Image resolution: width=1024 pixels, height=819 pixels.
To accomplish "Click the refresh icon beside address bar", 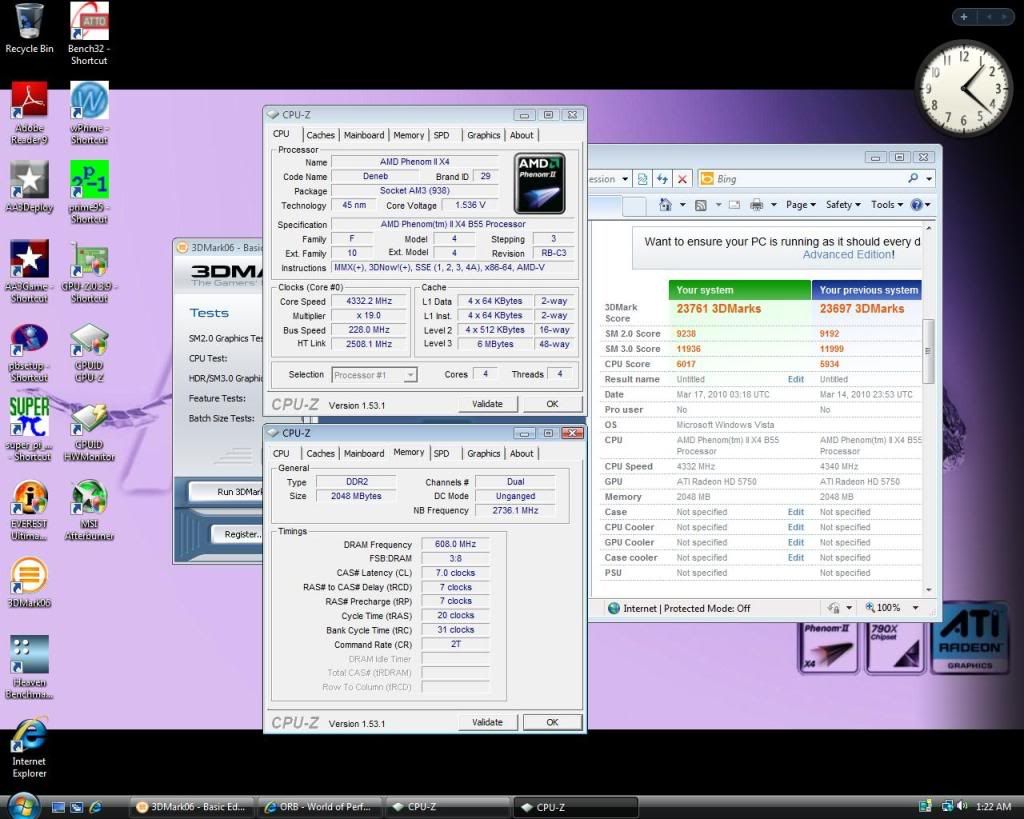I will [x=662, y=179].
